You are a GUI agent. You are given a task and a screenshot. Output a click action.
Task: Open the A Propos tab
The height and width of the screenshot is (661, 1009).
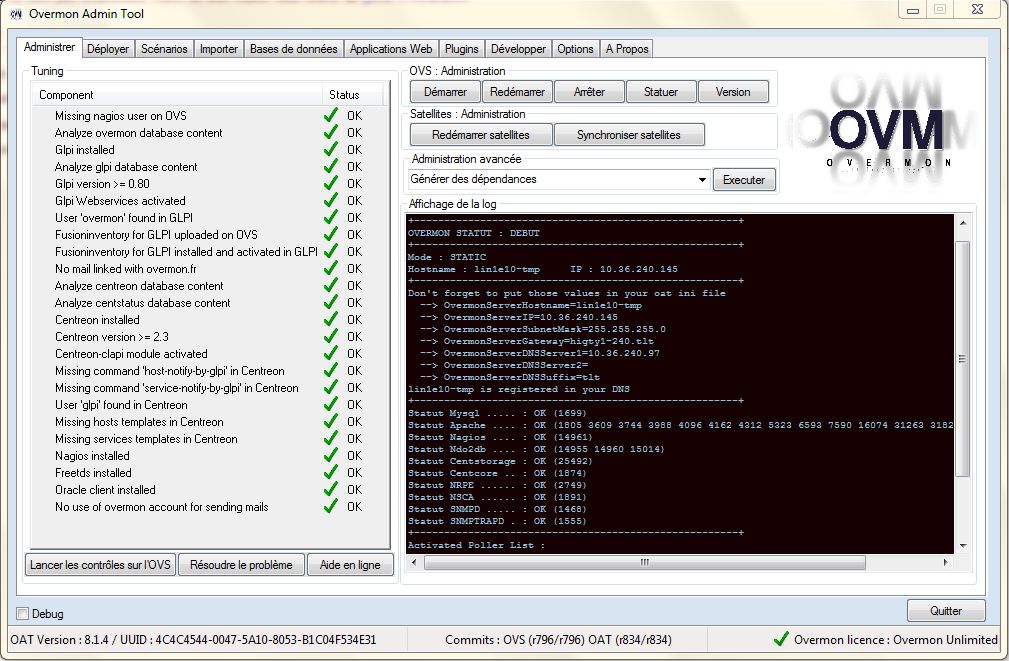tap(627, 49)
